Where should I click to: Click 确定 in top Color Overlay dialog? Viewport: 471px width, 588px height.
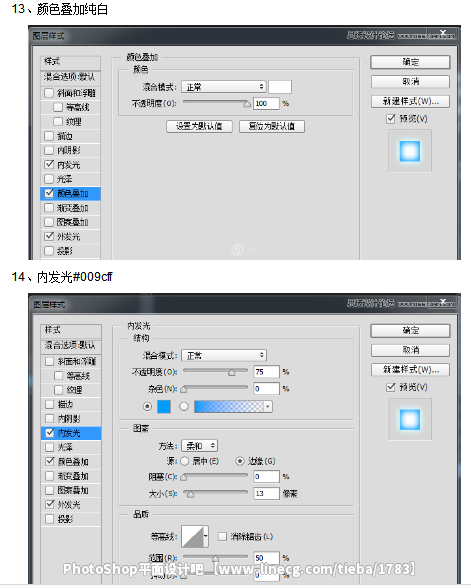tap(410, 62)
